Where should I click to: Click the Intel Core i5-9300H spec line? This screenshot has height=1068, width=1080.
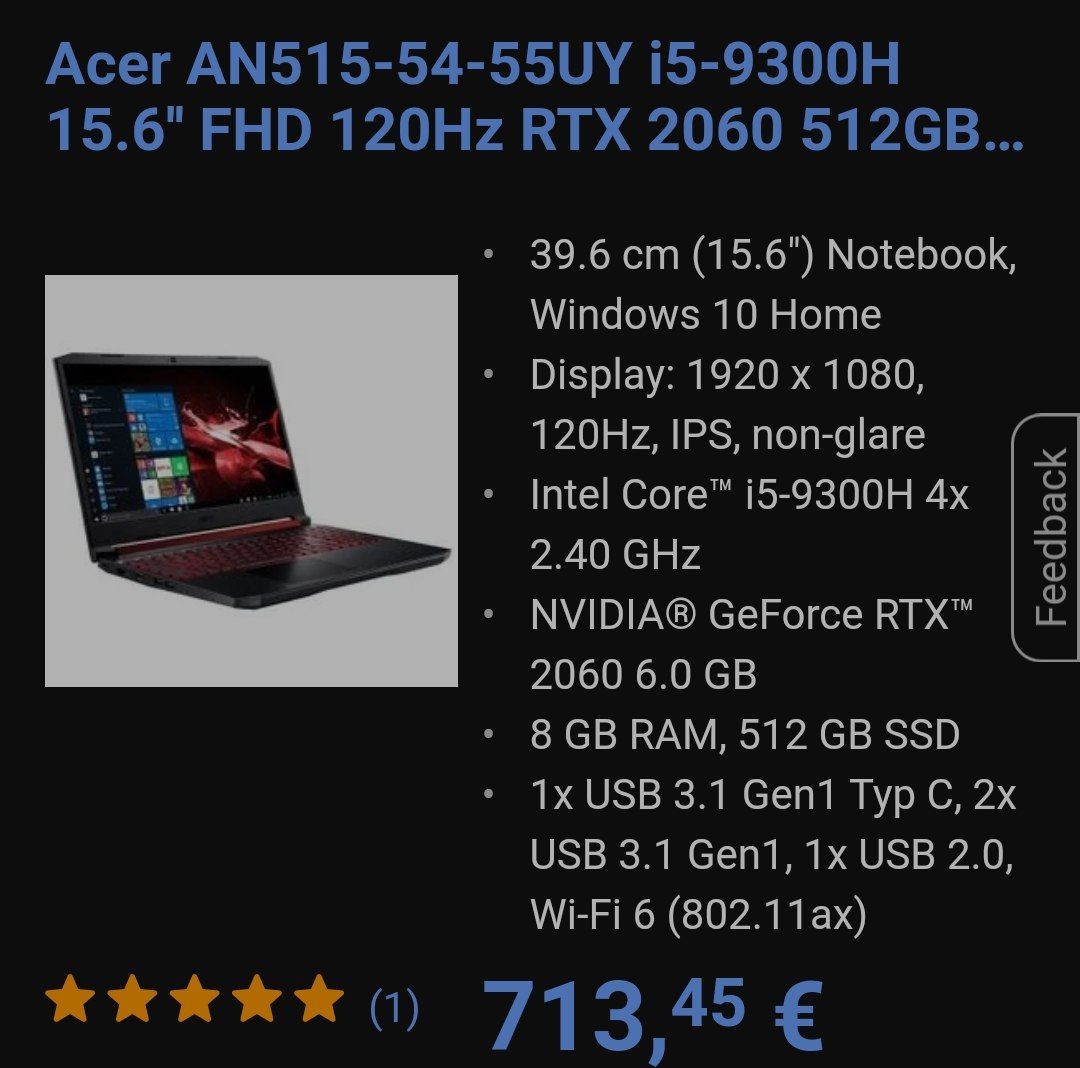click(x=749, y=524)
